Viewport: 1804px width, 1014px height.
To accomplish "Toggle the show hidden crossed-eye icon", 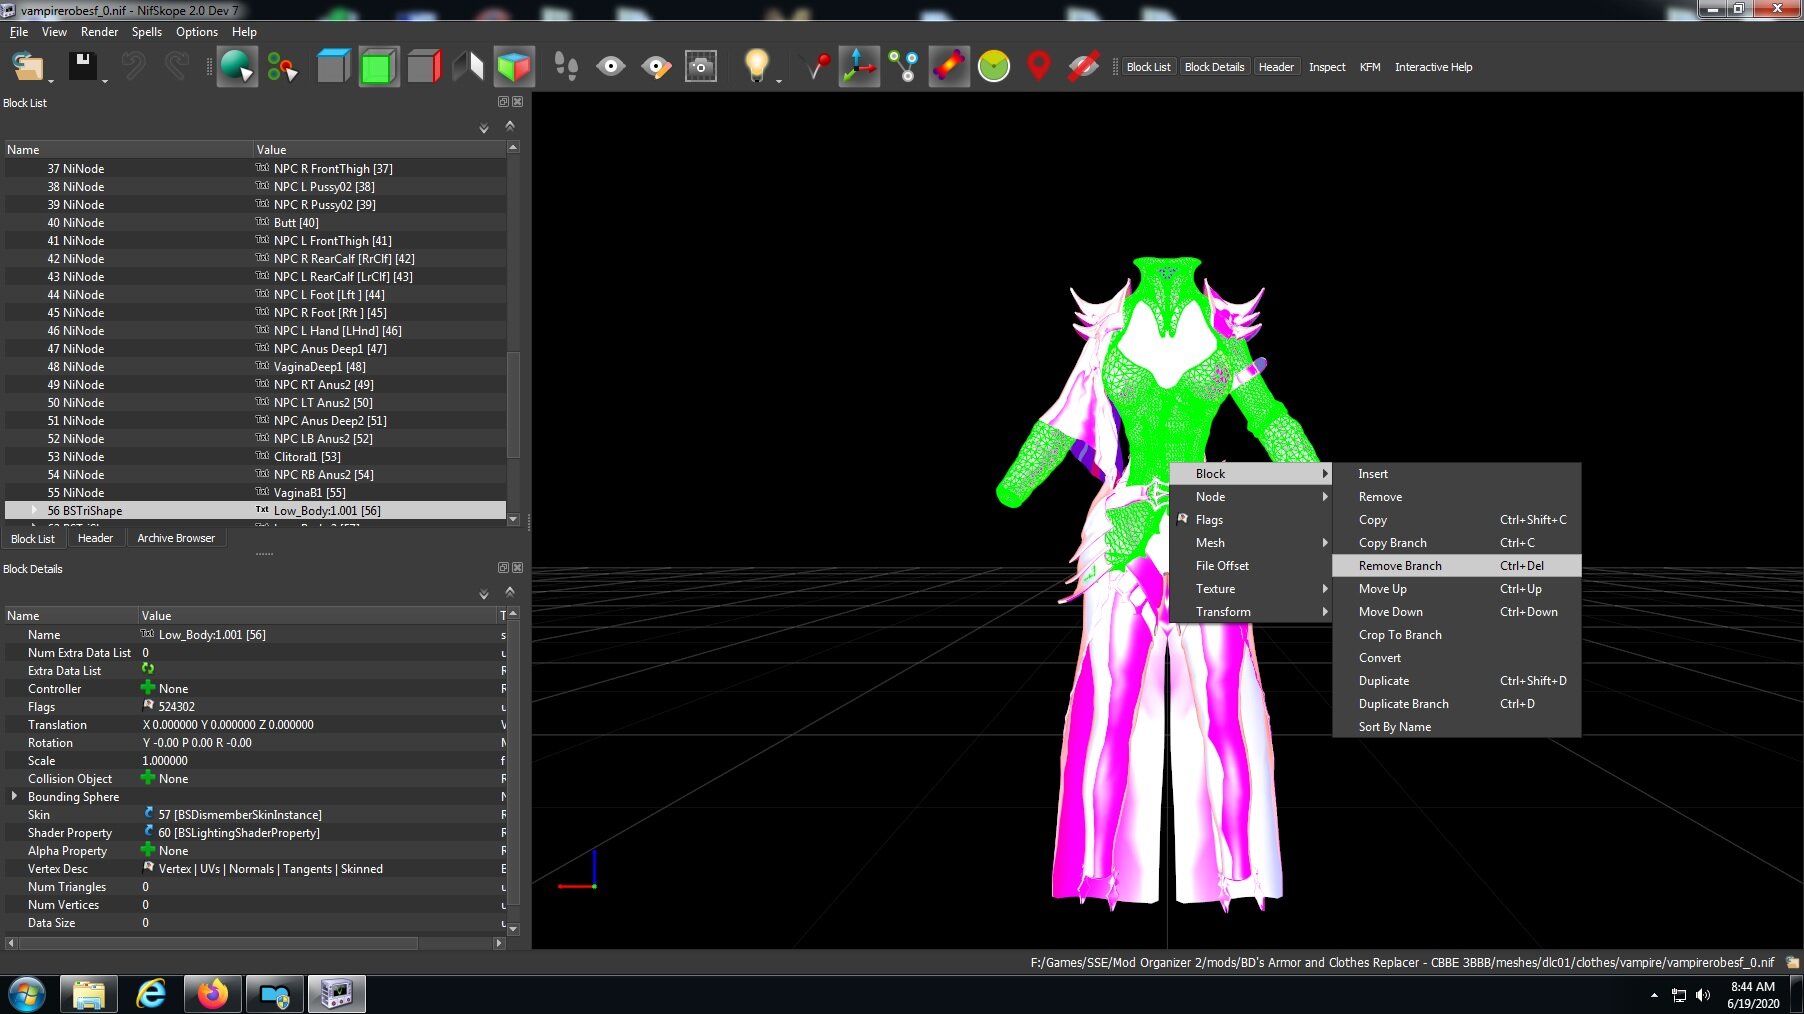I will click(x=1084, y=67).
